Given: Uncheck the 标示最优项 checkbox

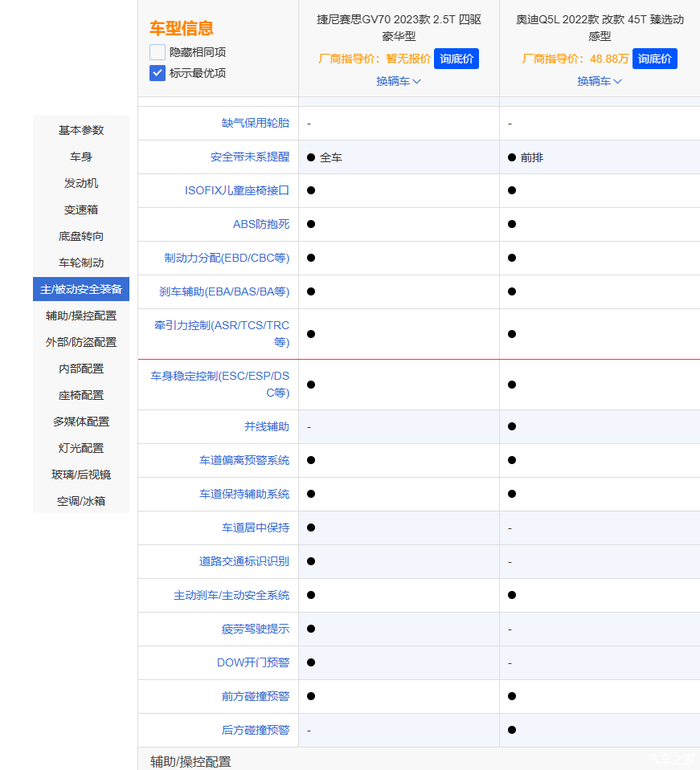Looking at the screenshot, I should coord(158,73).
